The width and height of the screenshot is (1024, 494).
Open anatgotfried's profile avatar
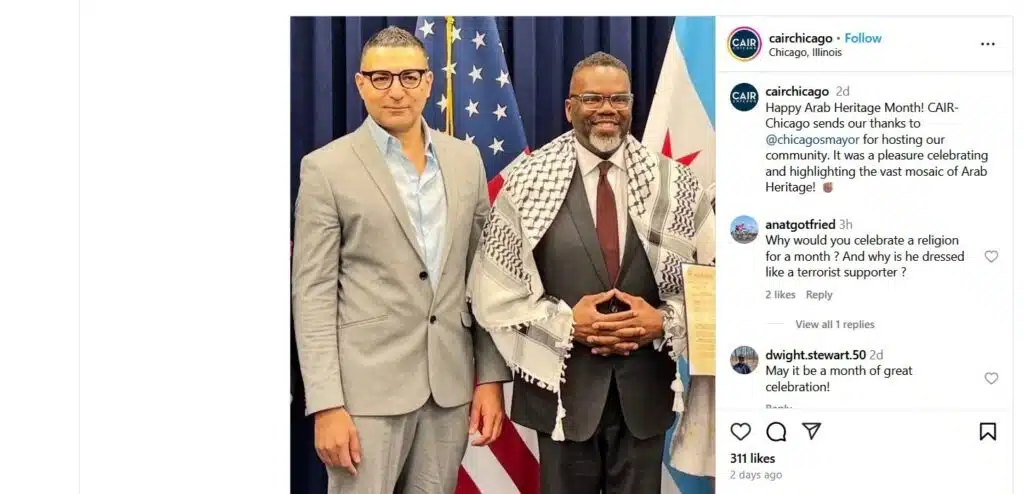point(744,229)
